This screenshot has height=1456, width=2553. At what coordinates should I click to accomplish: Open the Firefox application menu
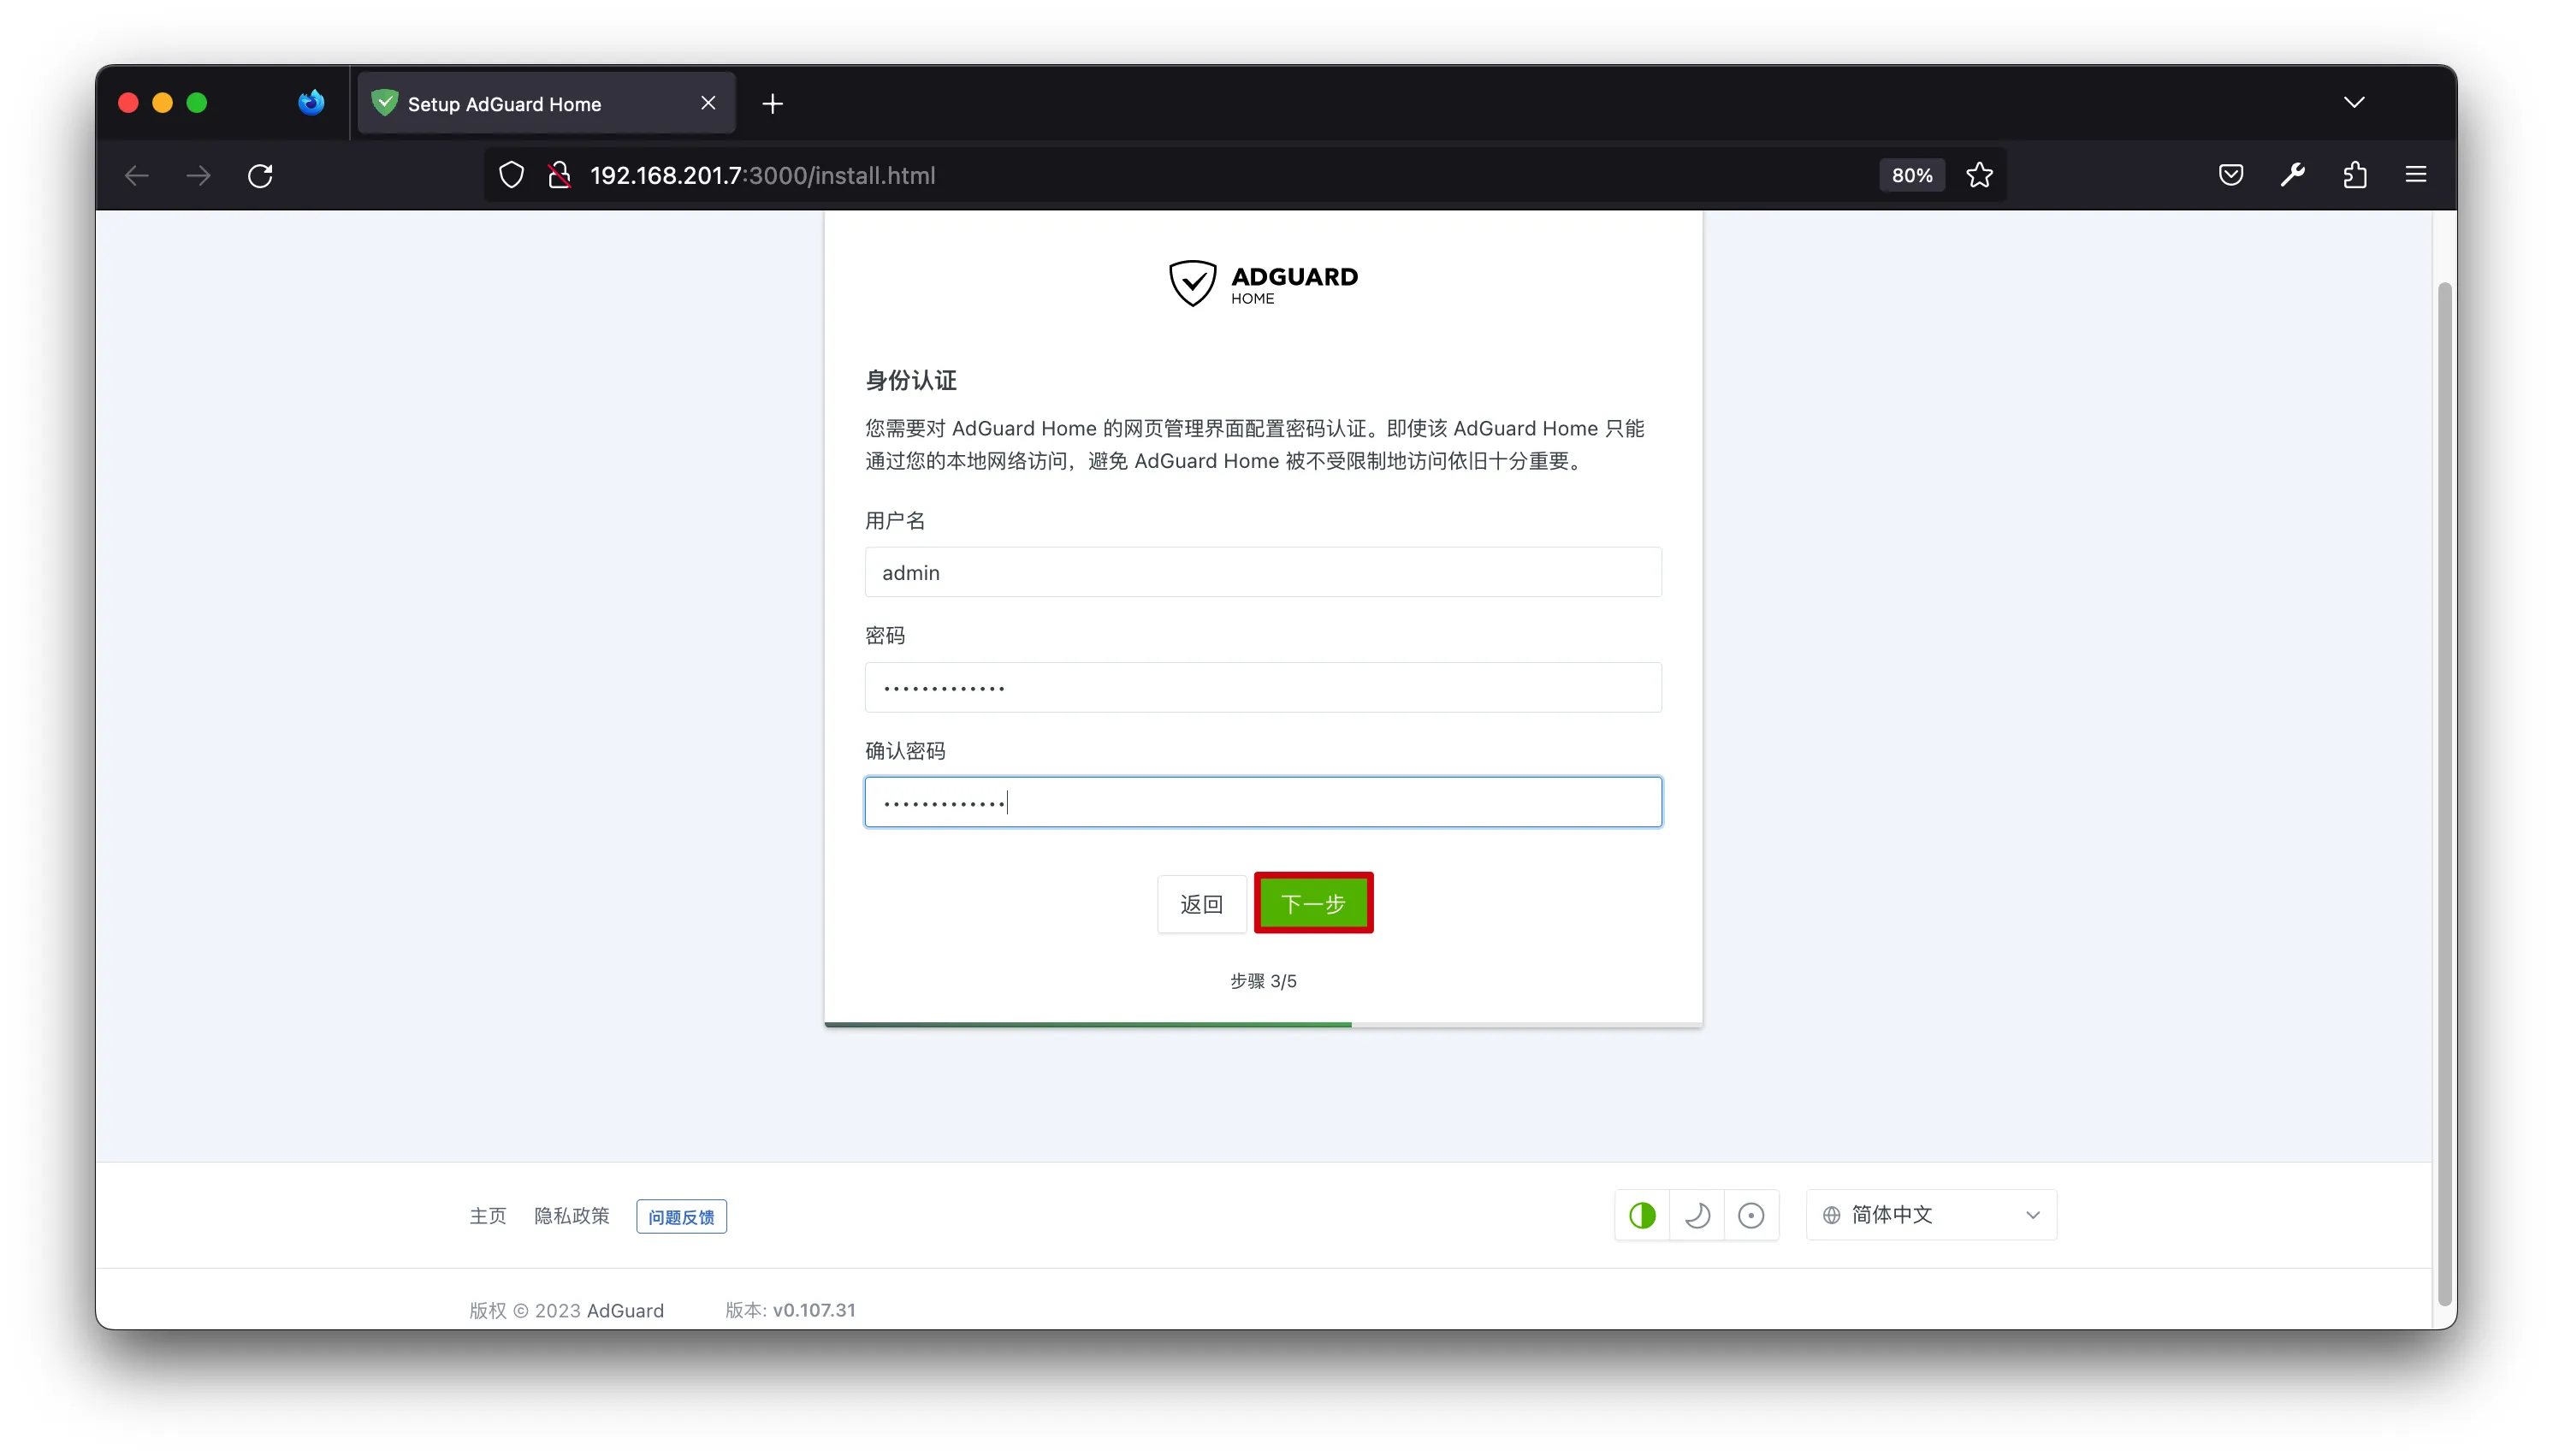pyautogui.click(x=2415, y=175)
